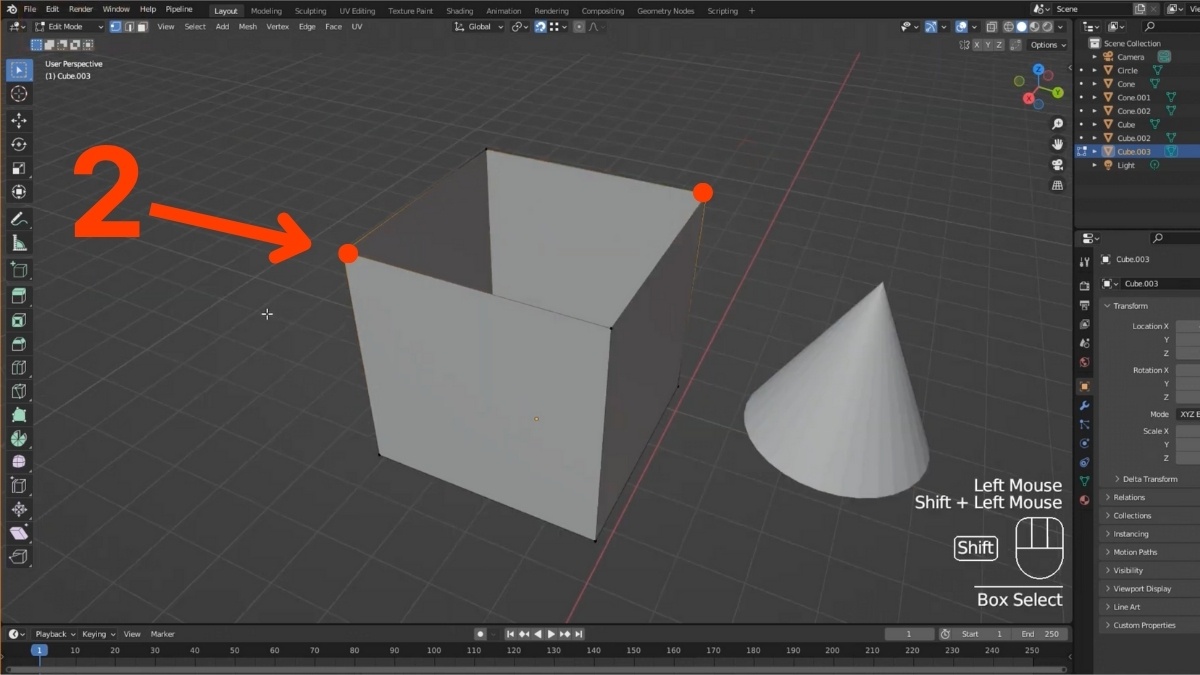Select the Select Box tool in toolbar
The image size is (1200, 675).
pyautogui.click(x=19, y=70)
